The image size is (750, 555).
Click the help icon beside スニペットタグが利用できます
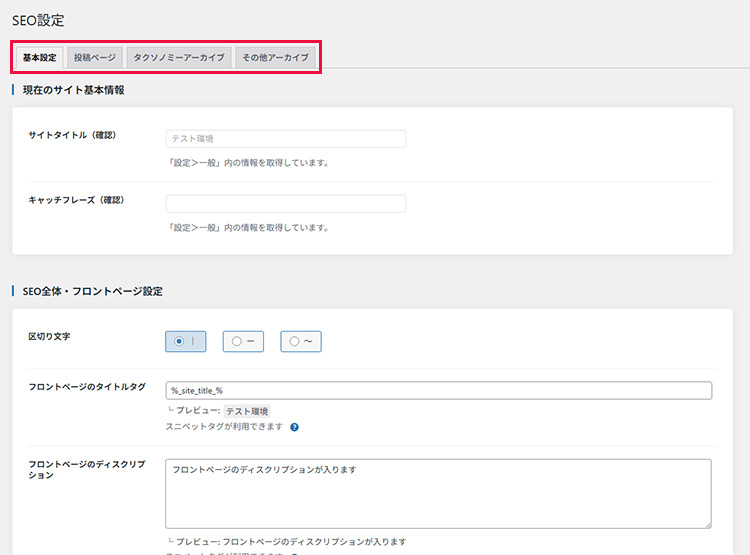click(295, 427)
